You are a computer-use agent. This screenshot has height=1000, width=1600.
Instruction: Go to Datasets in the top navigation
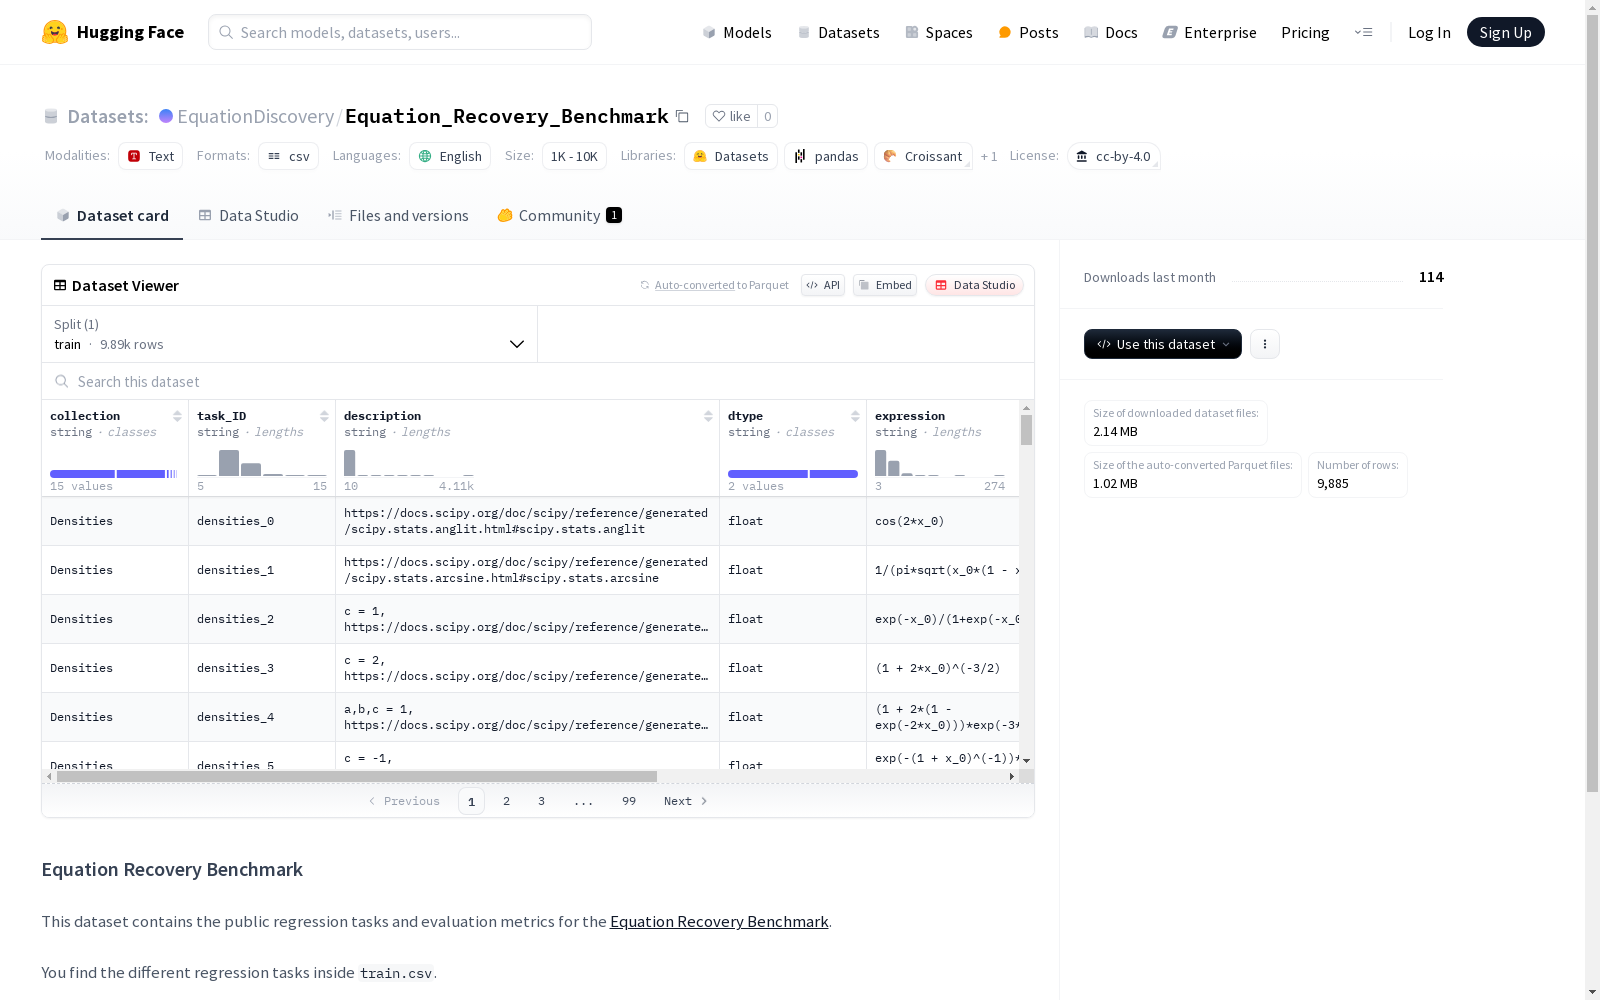point(838,32)
